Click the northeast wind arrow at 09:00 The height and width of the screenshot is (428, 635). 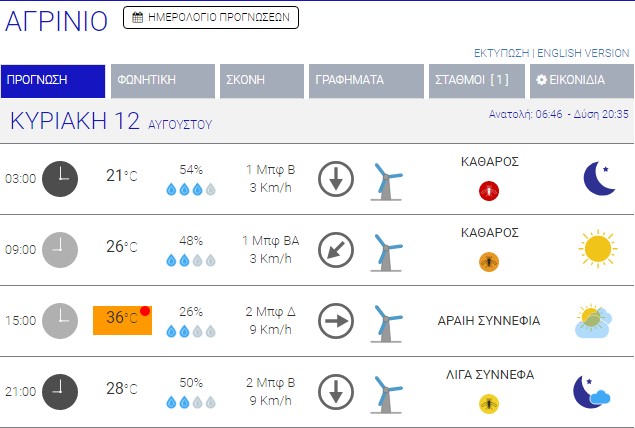point(336,250)
